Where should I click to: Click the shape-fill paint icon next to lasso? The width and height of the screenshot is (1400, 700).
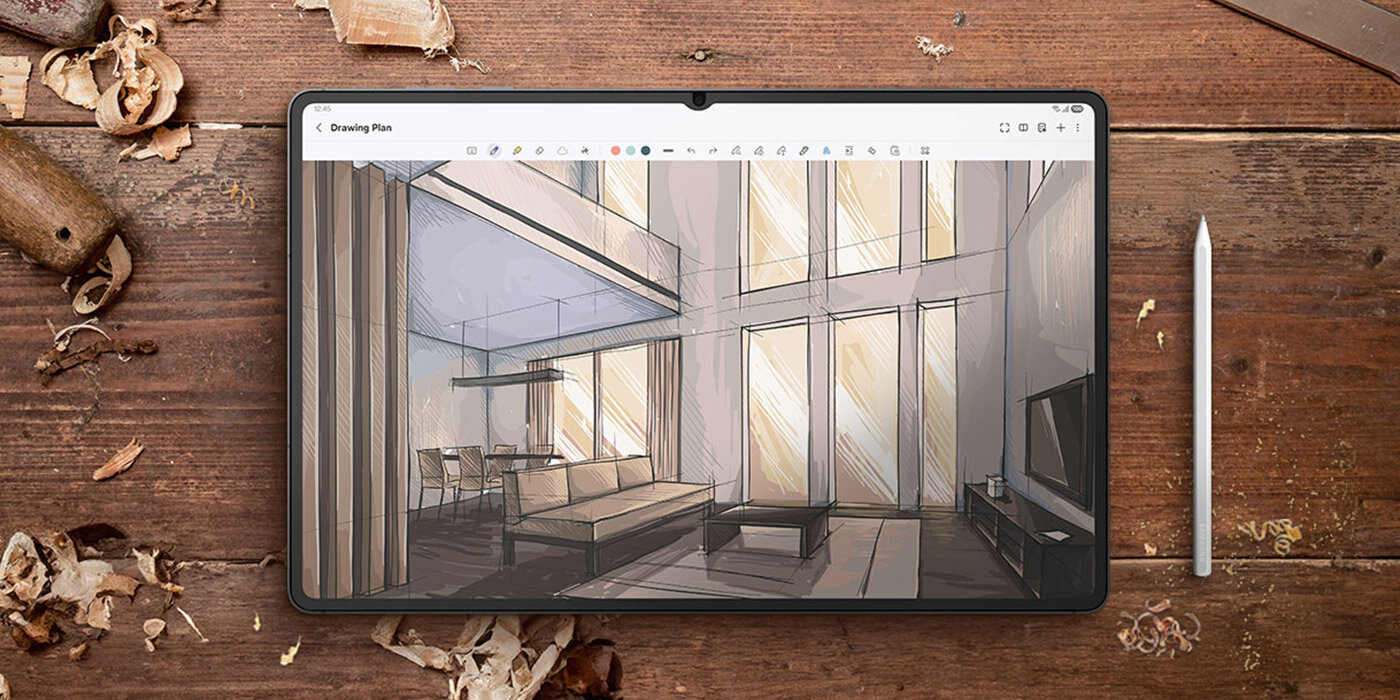(x=584, y=150)
